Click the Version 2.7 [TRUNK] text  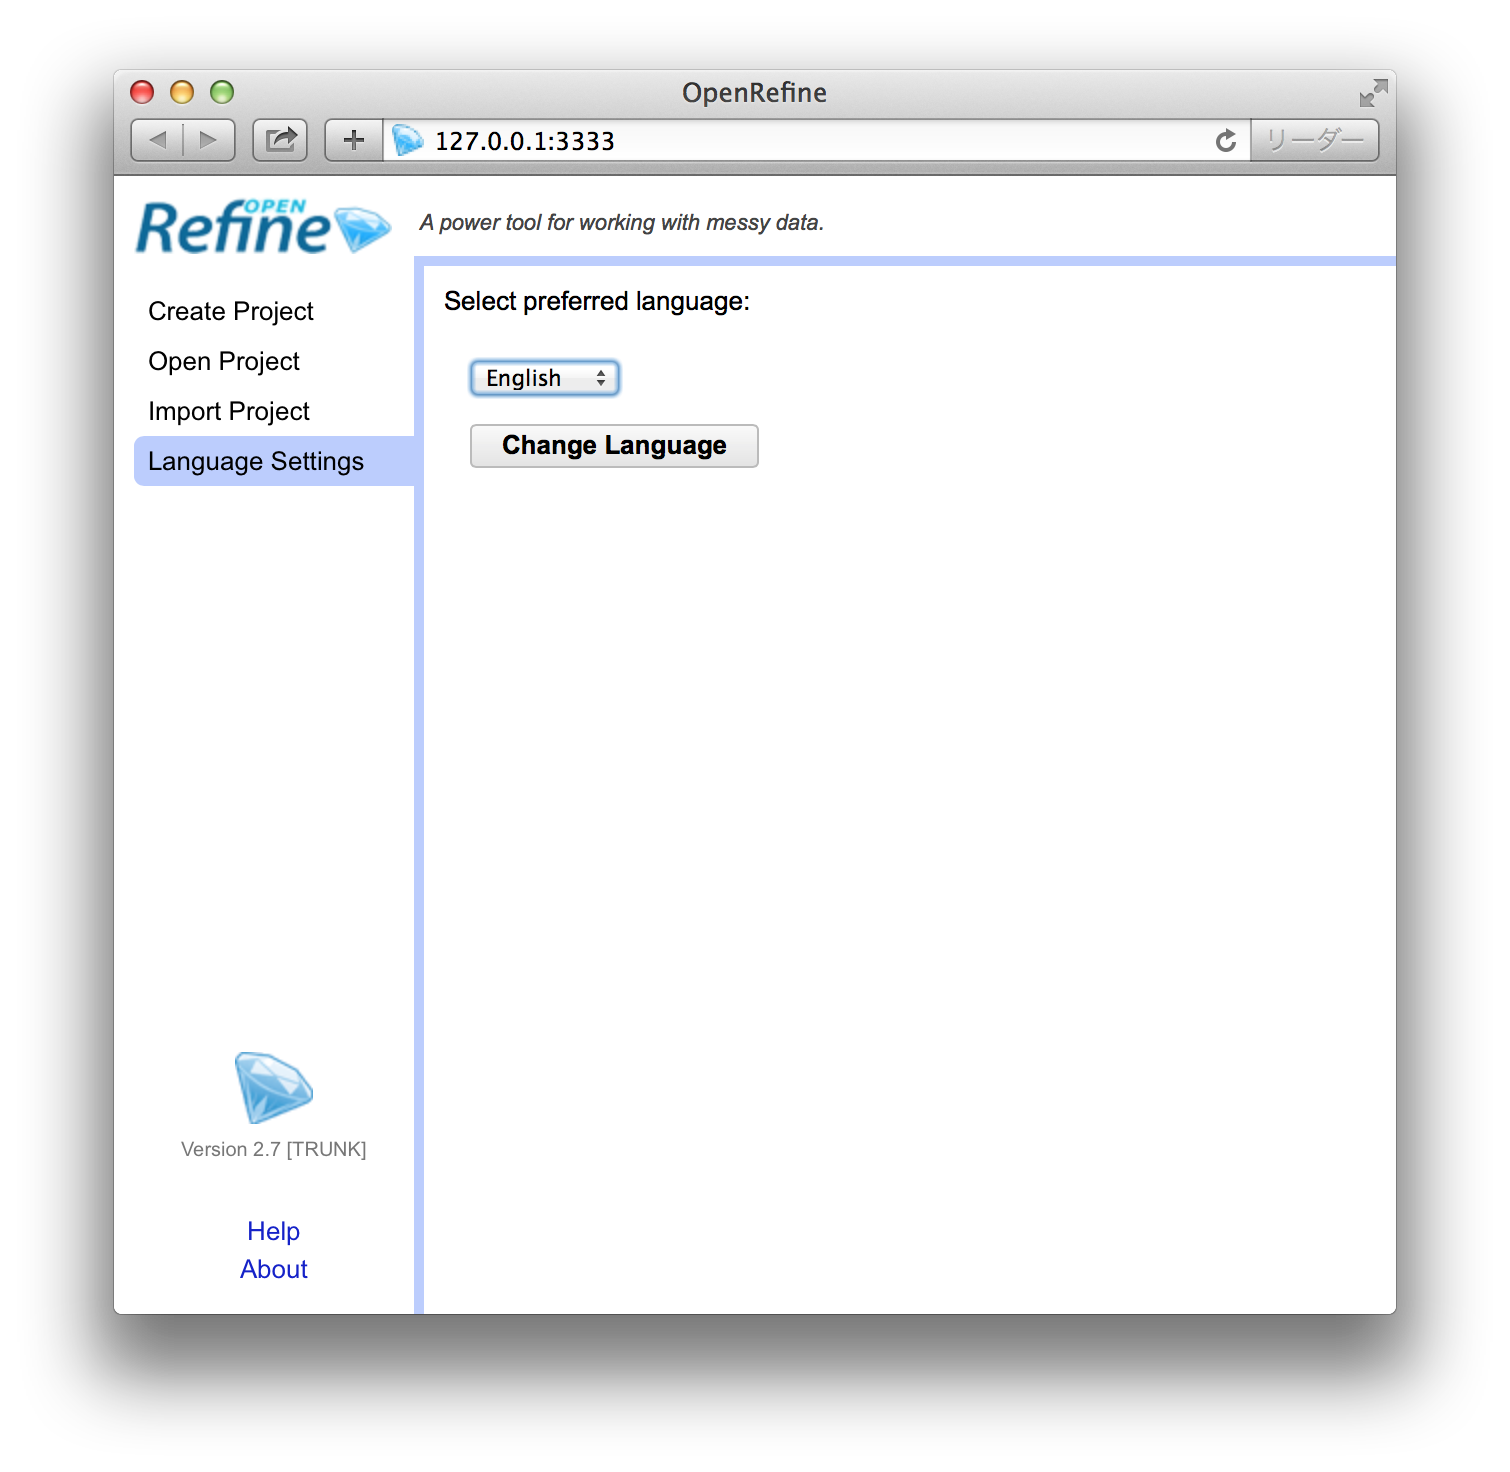pyautogui.click(x=274, y=1149)
